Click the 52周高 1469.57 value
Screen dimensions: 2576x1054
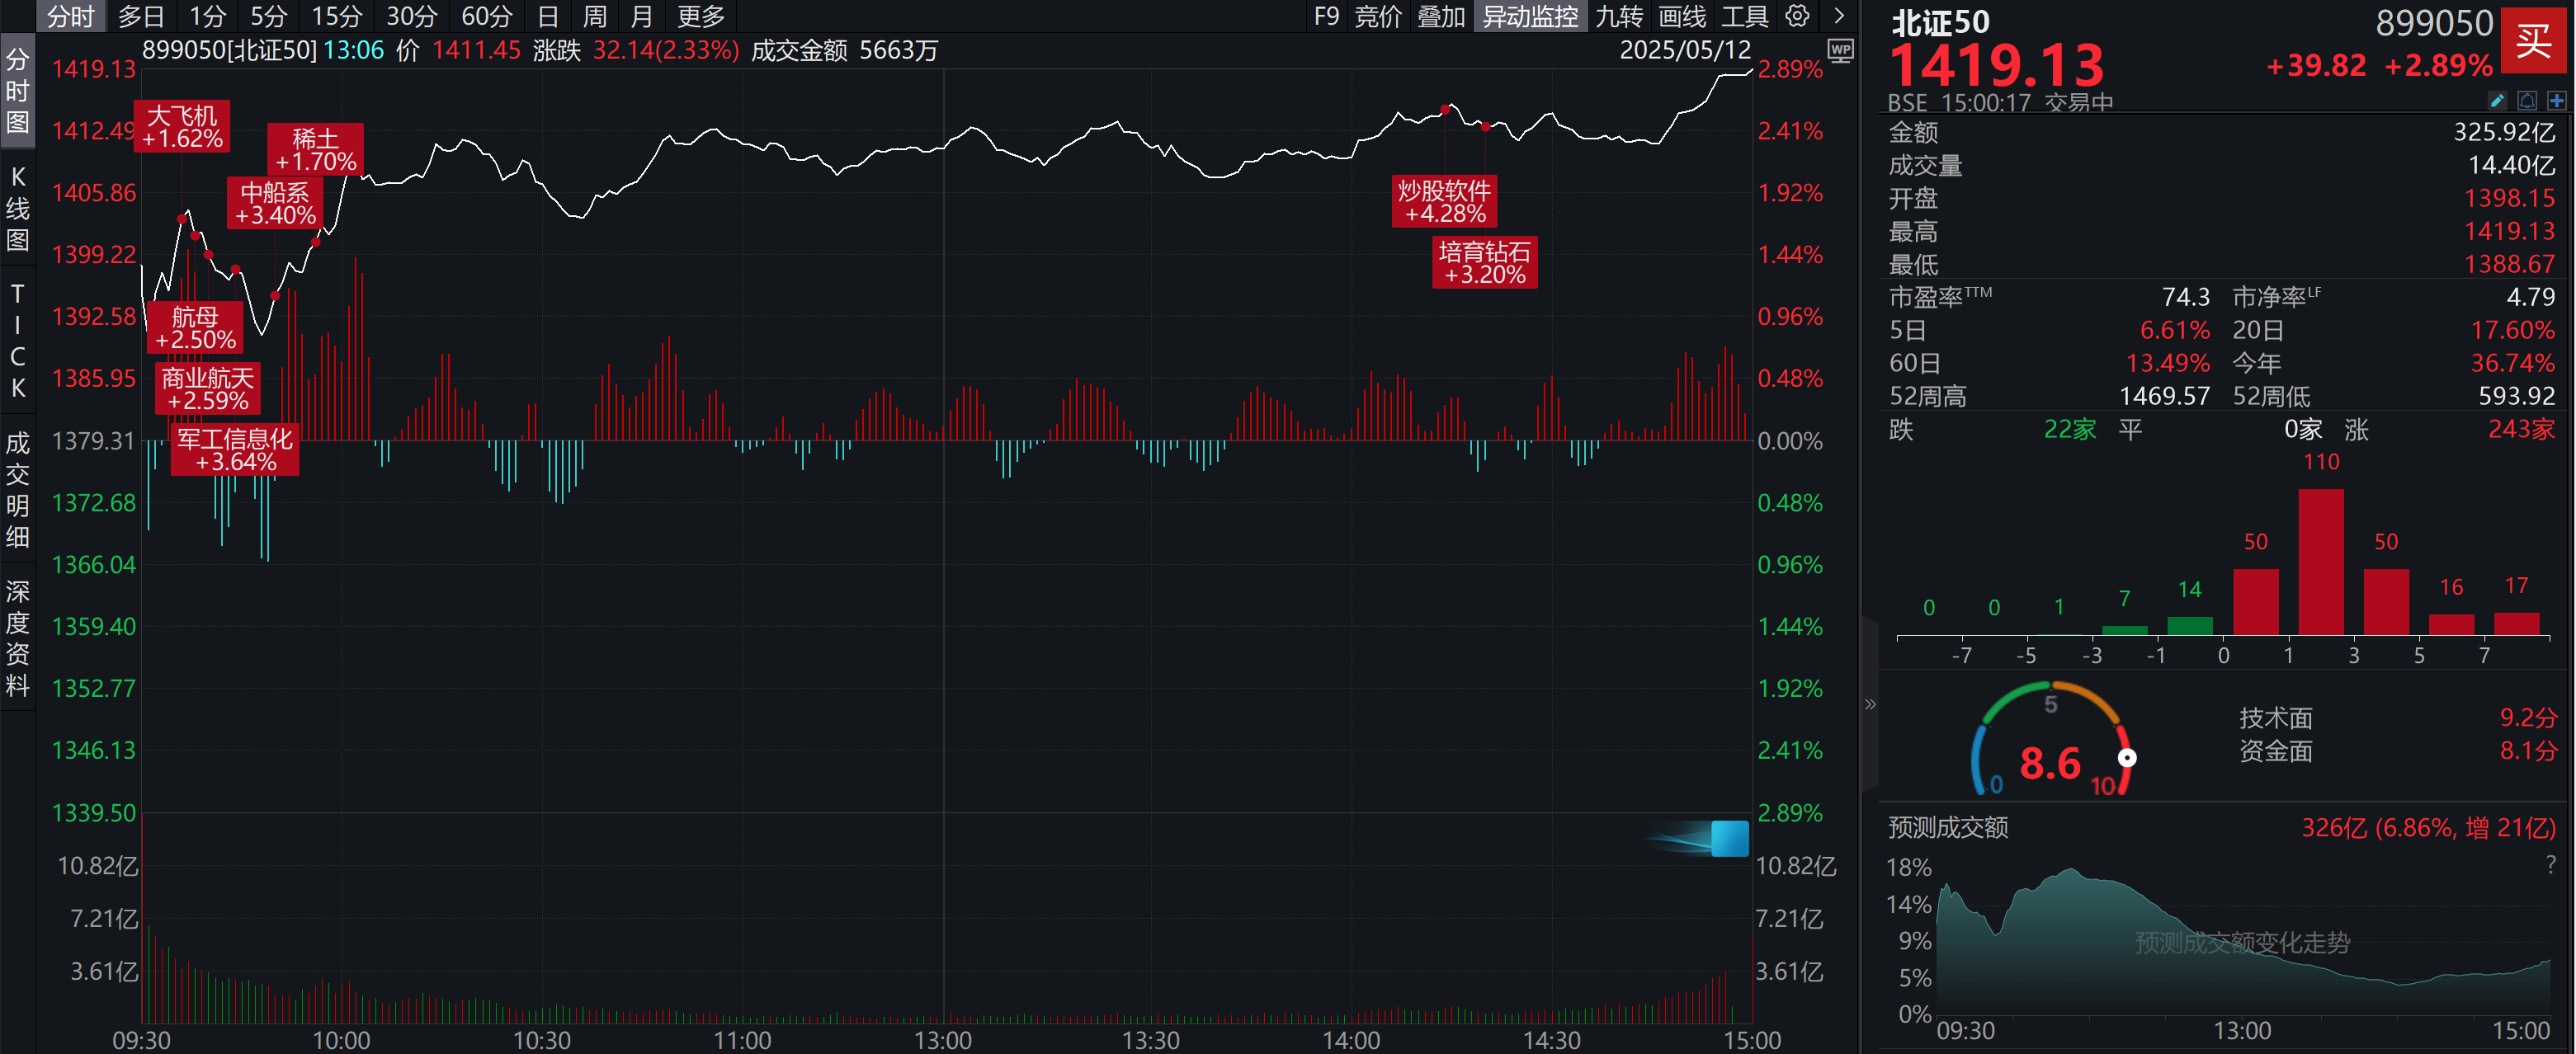click(2164, 397)
